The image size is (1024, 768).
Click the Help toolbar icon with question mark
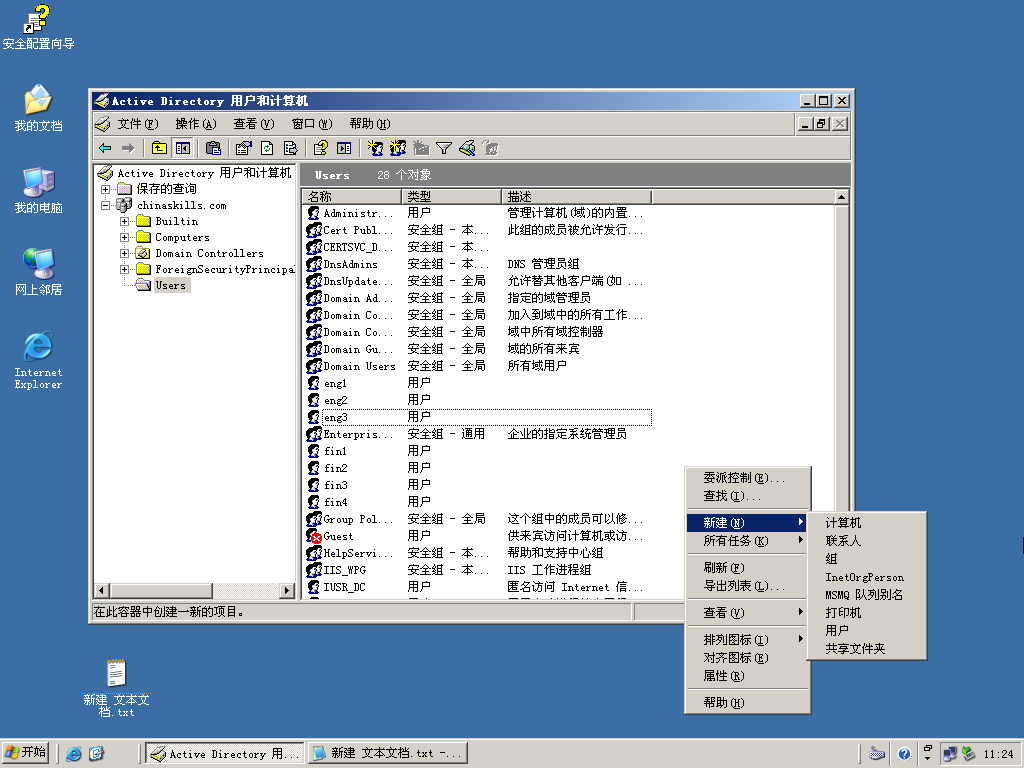[x=320, y=148]
